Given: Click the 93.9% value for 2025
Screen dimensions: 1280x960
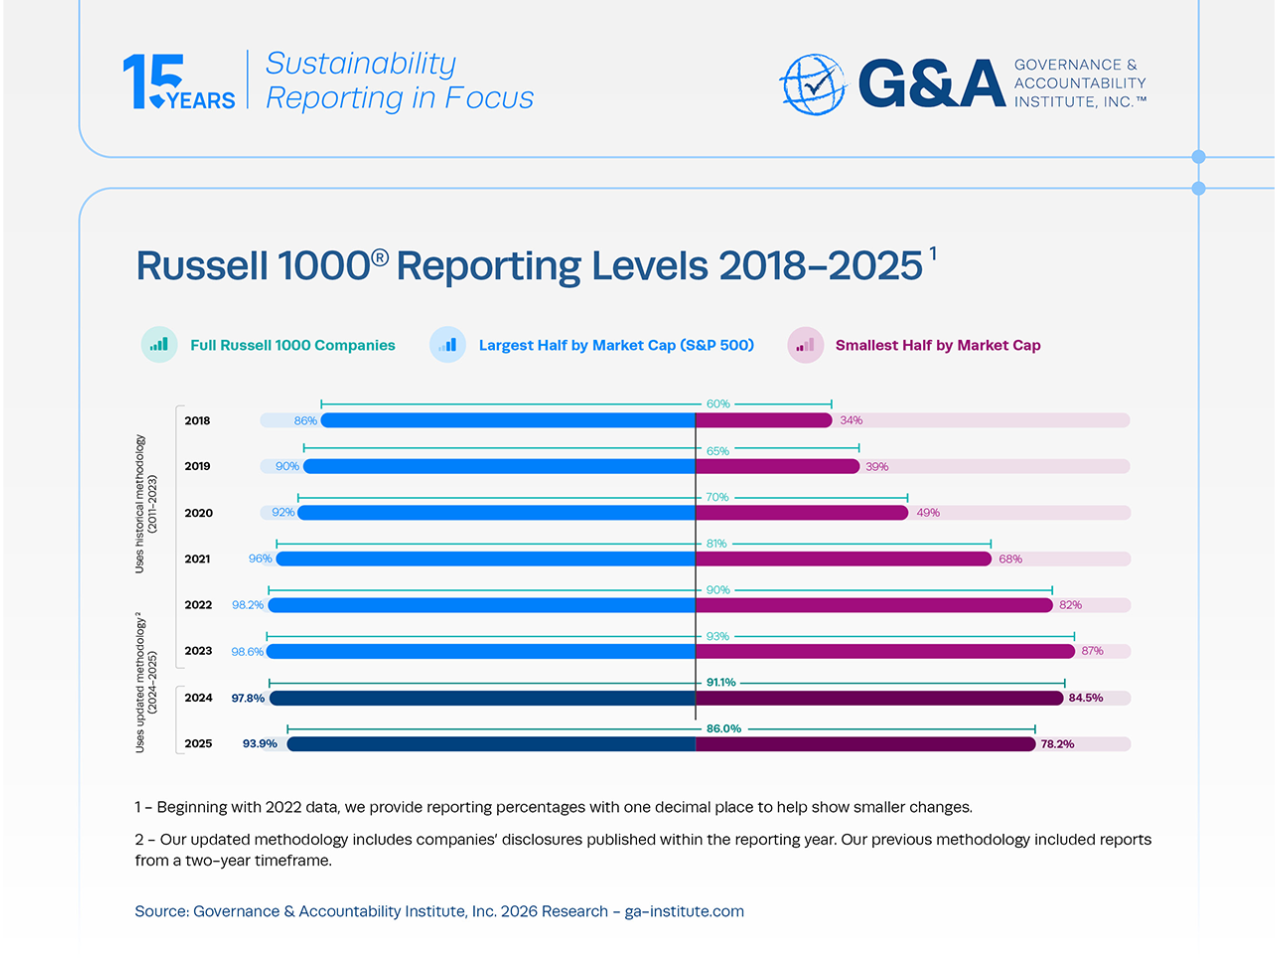Looking at the screenshot, I should [260, 744].
